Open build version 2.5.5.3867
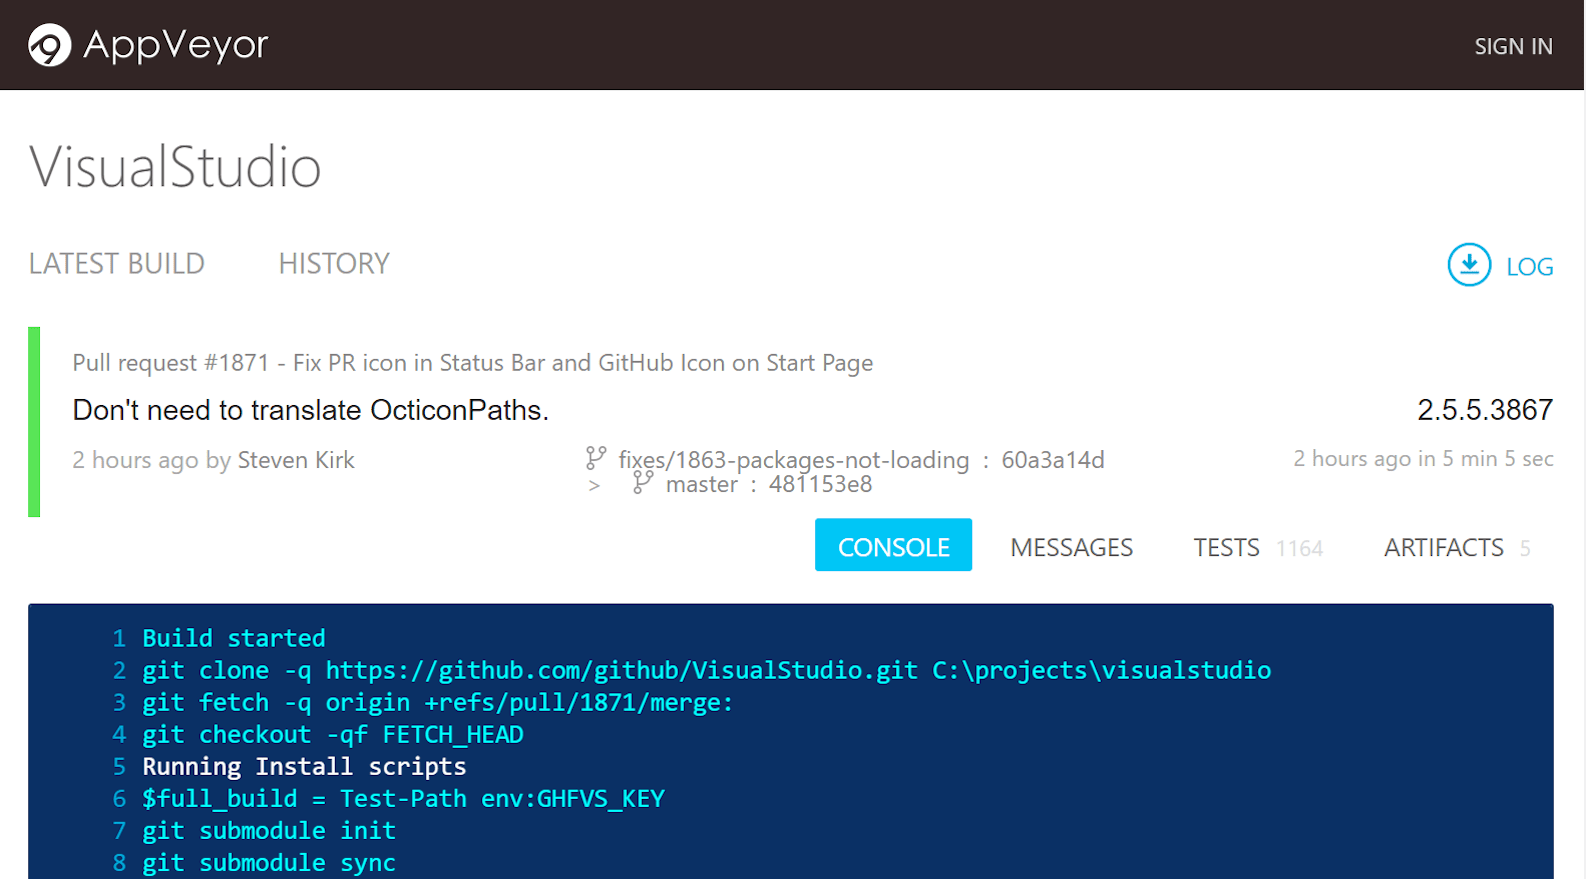The width and height of the screenshot is (1586, 879). click(1484, 410)
